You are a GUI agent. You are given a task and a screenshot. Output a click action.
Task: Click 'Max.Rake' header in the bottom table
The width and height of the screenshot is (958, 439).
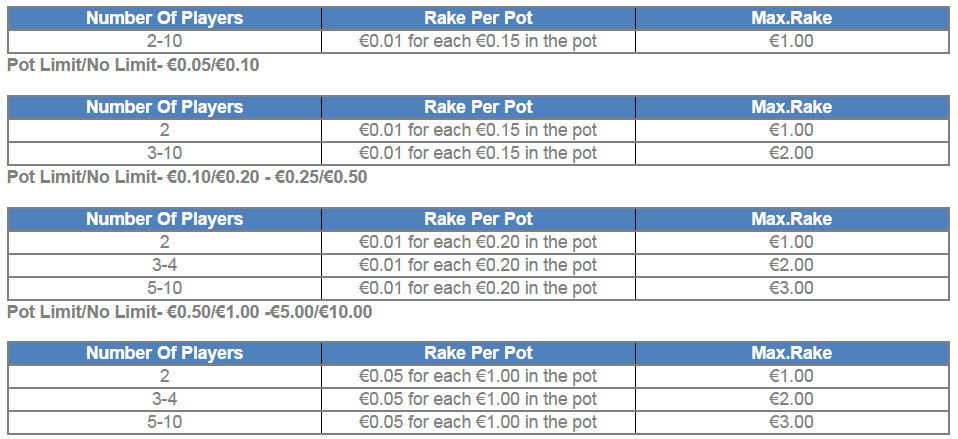(x=791, y=353)
